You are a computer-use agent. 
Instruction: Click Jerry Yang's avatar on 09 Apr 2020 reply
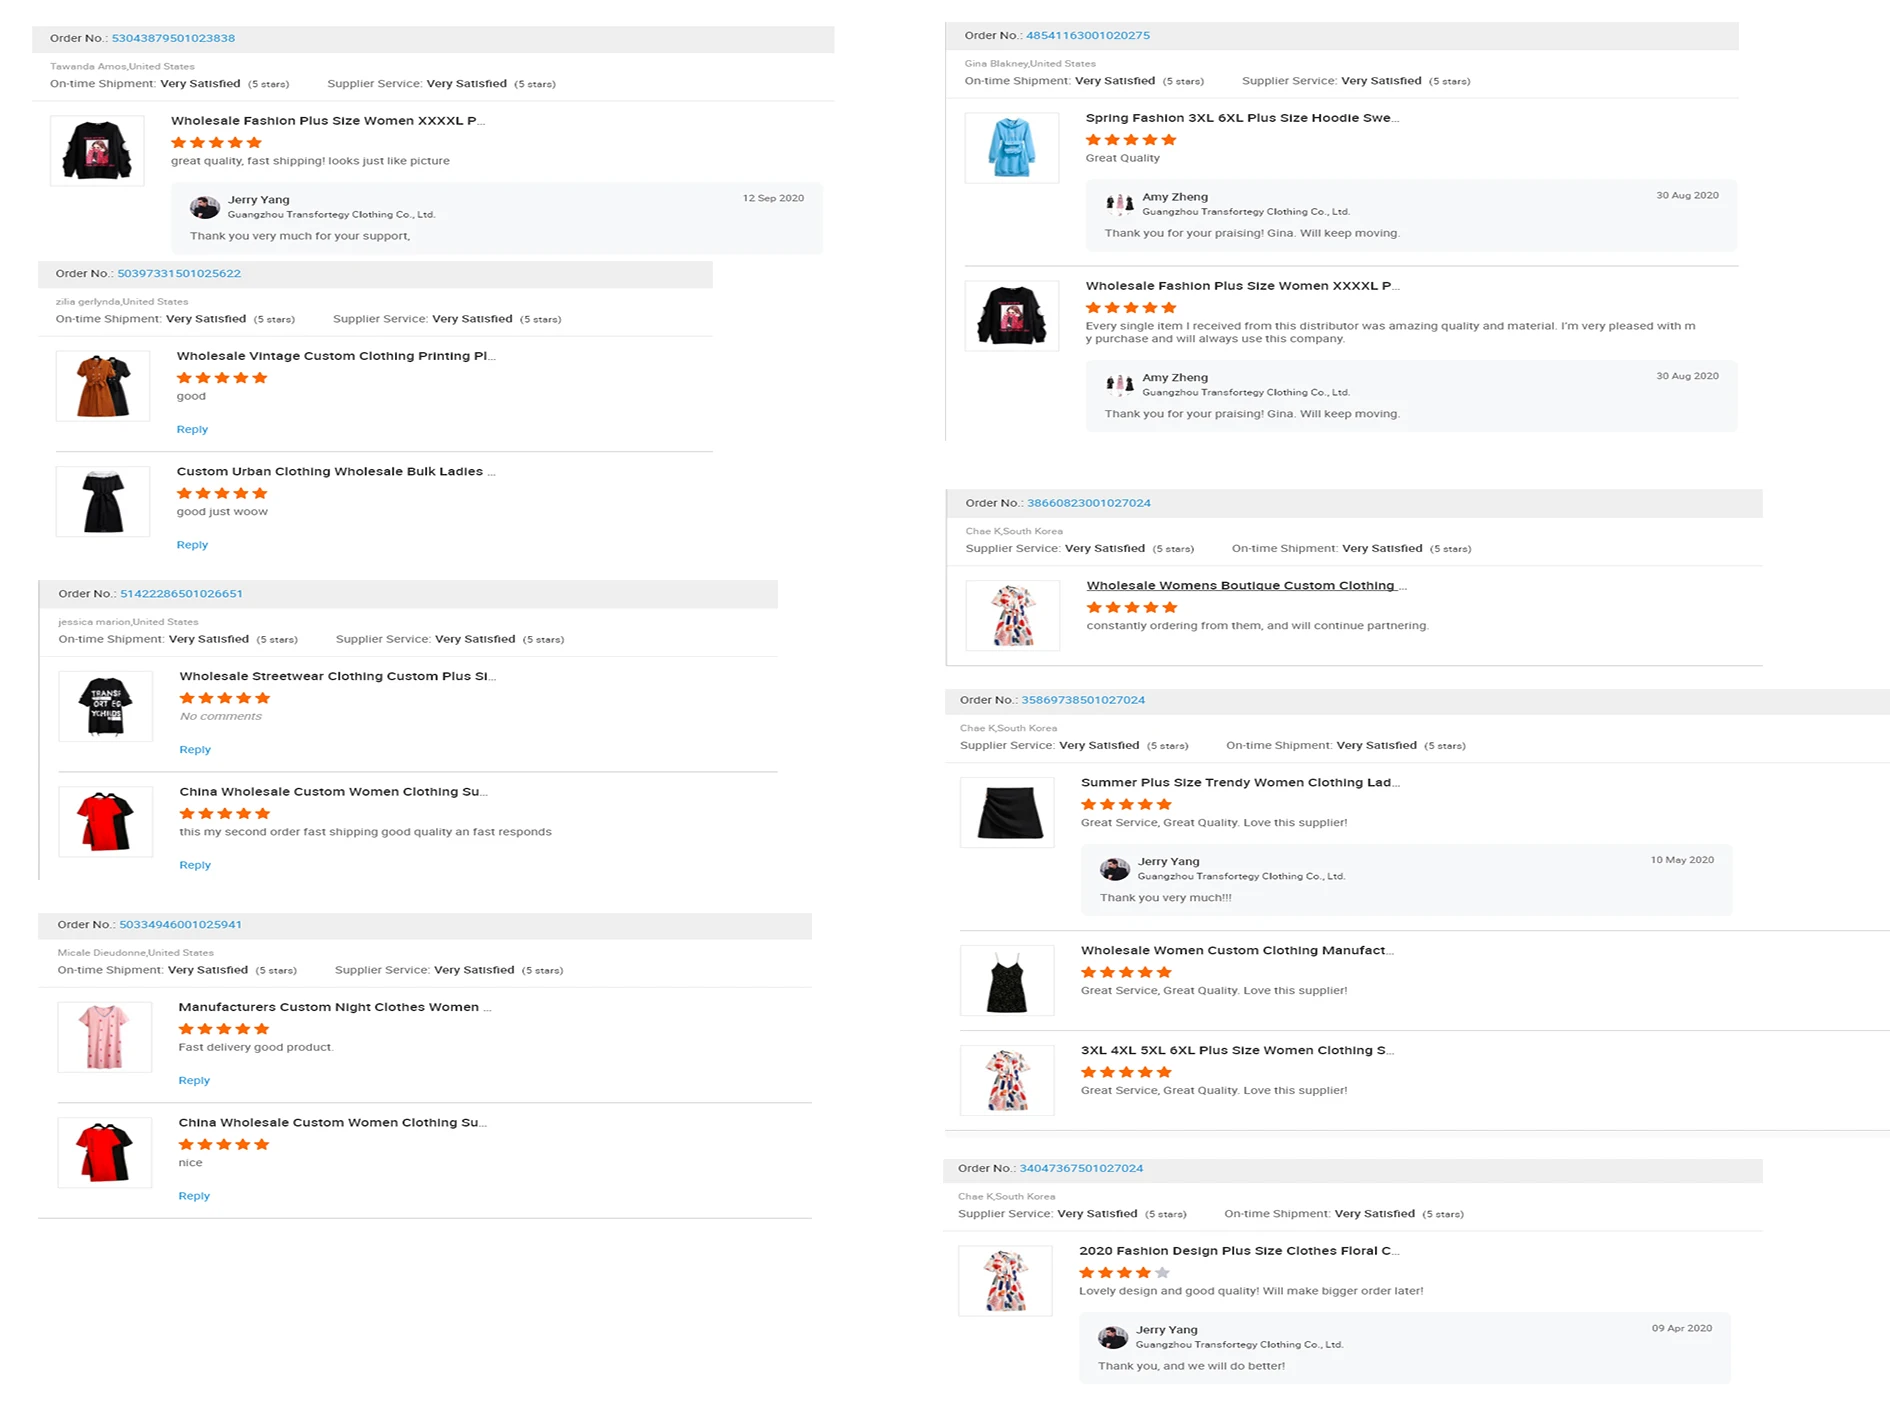[x=1112, y=1337]
